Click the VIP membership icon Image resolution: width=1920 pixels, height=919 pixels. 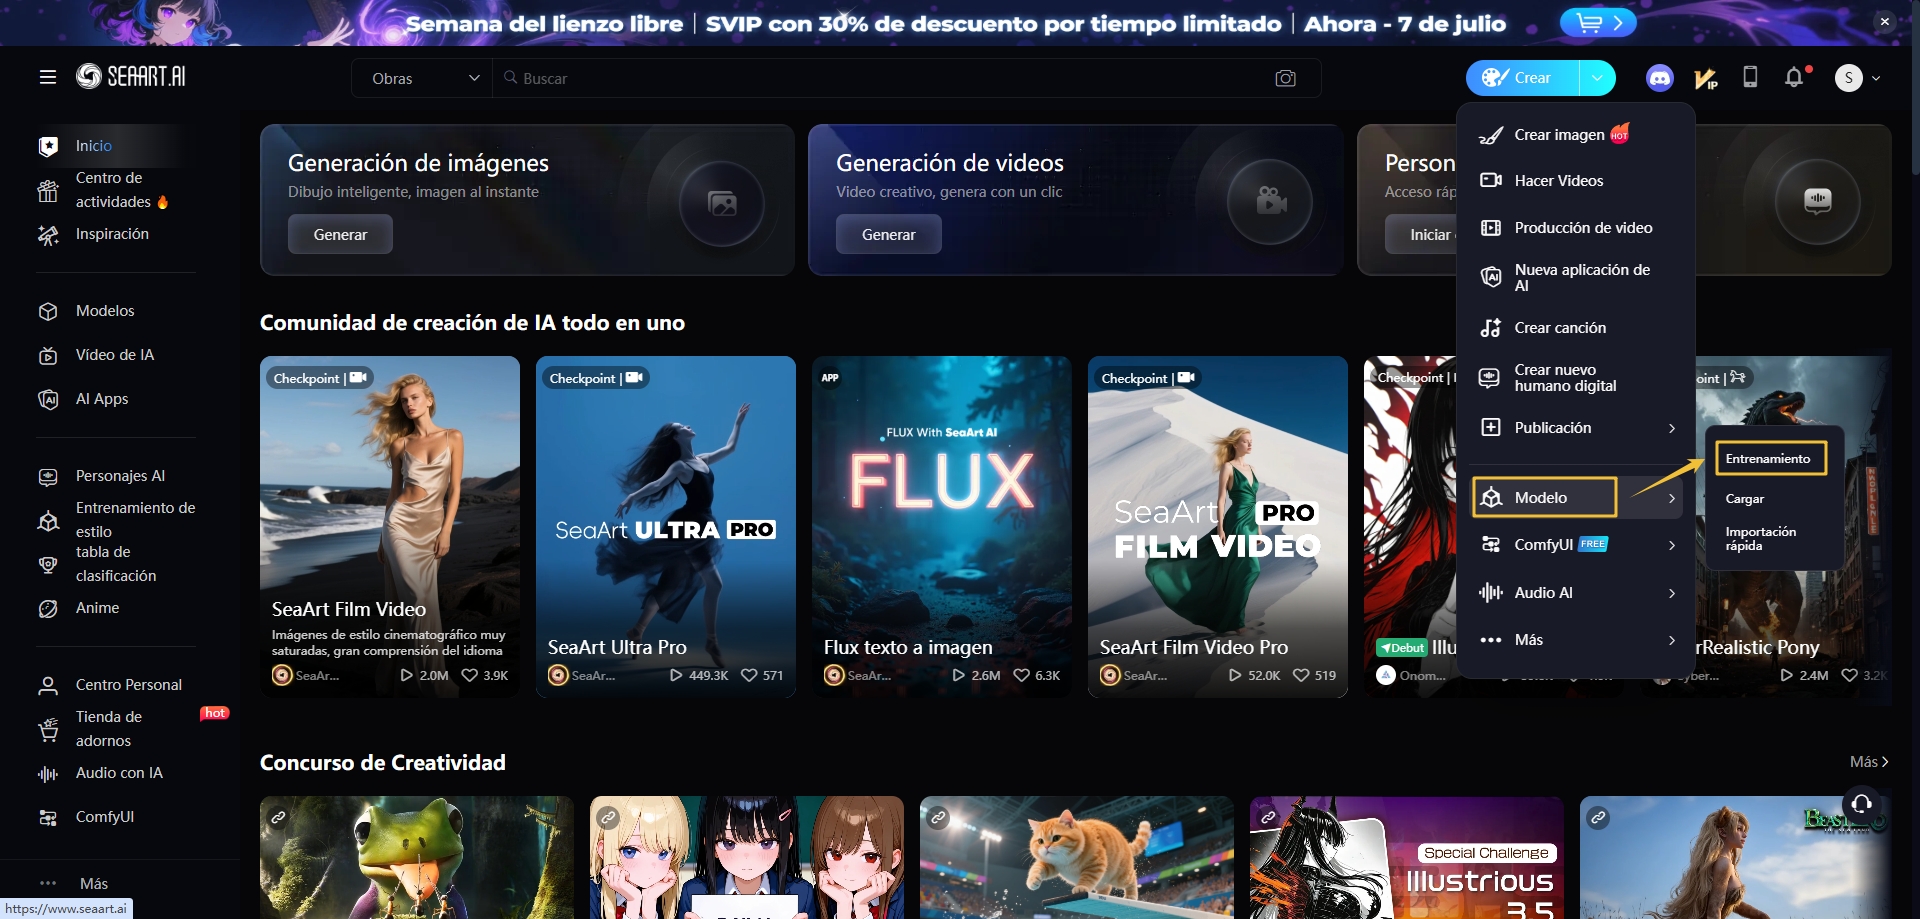[x=1705, y=78]
